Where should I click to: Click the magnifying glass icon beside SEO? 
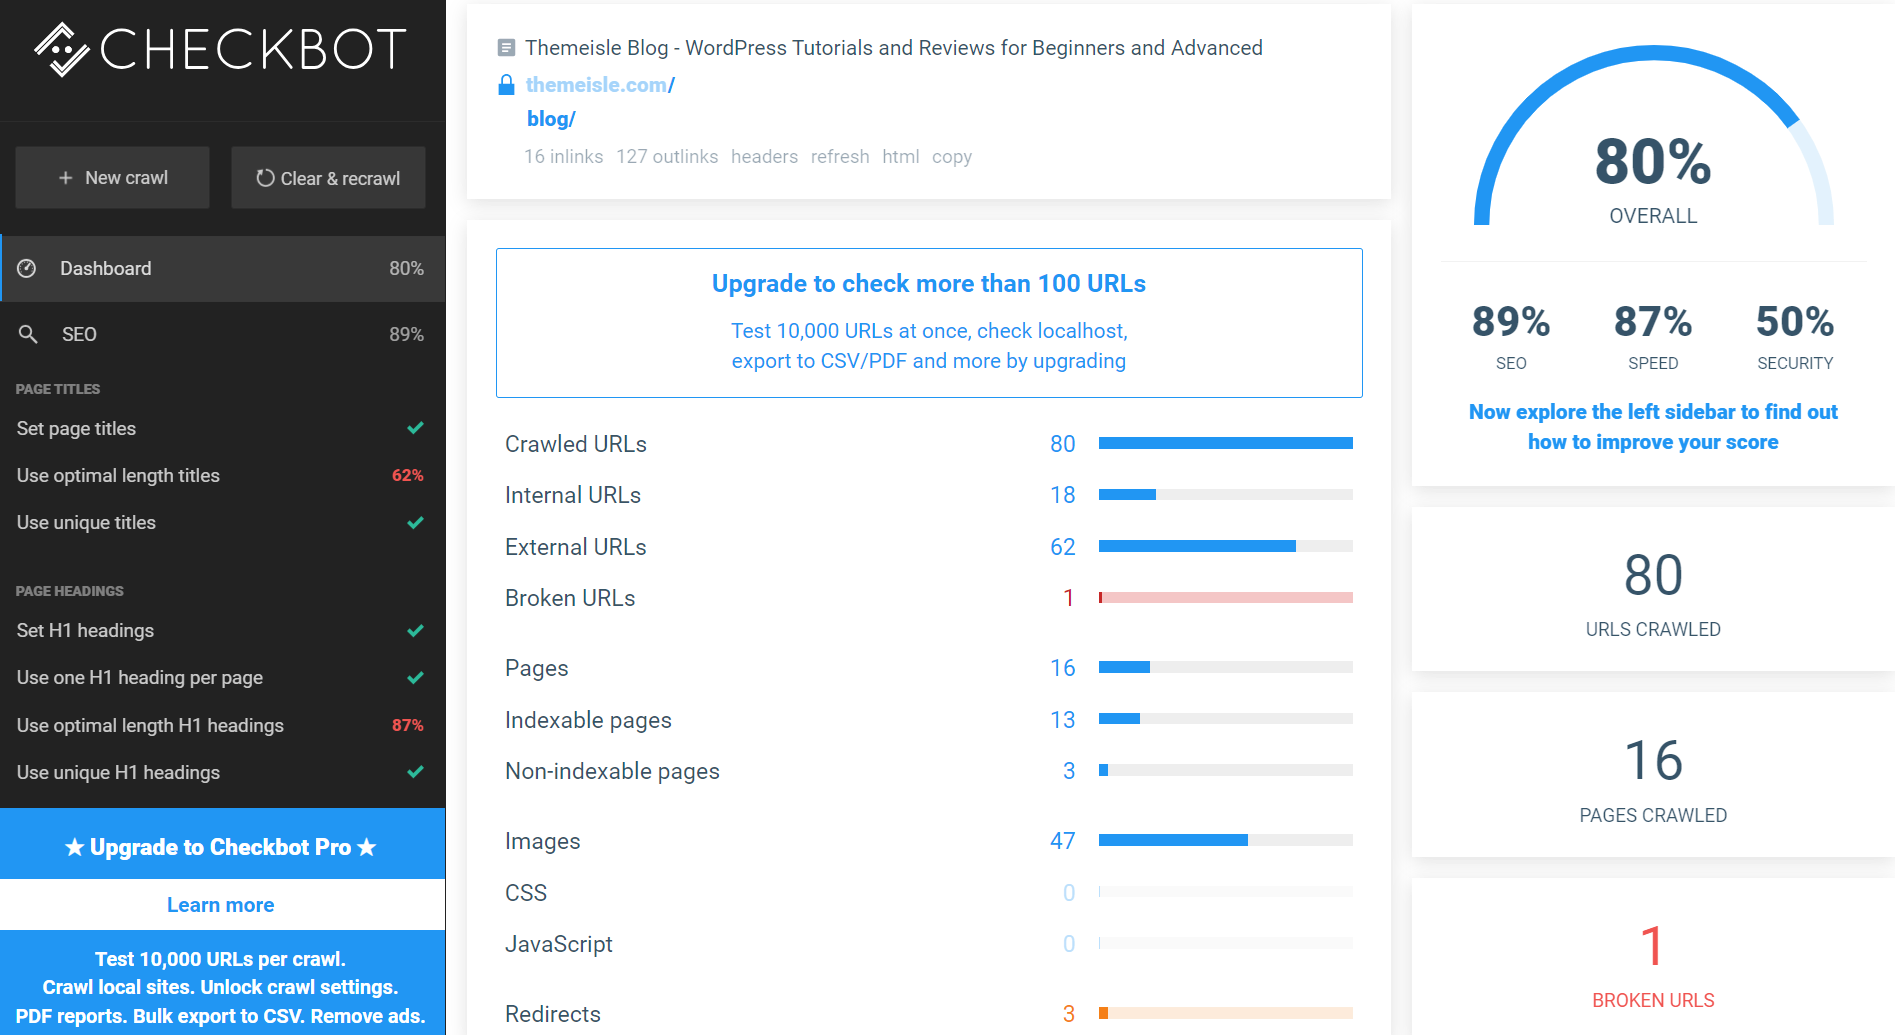pos(29,333)
